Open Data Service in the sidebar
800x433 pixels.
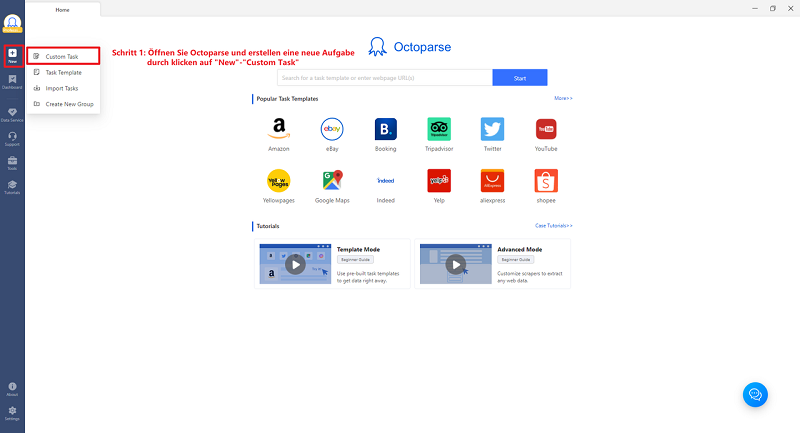pyautogui.click(x=12, y=114)
